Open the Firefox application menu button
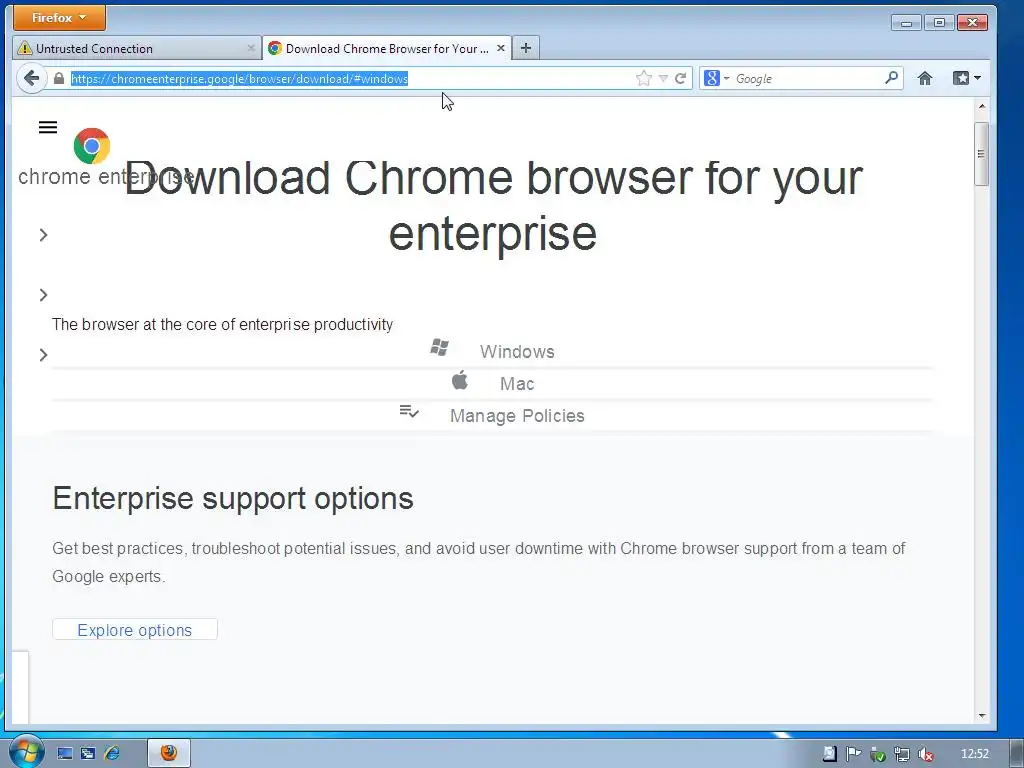1024x768 pixels. (59, 18)
